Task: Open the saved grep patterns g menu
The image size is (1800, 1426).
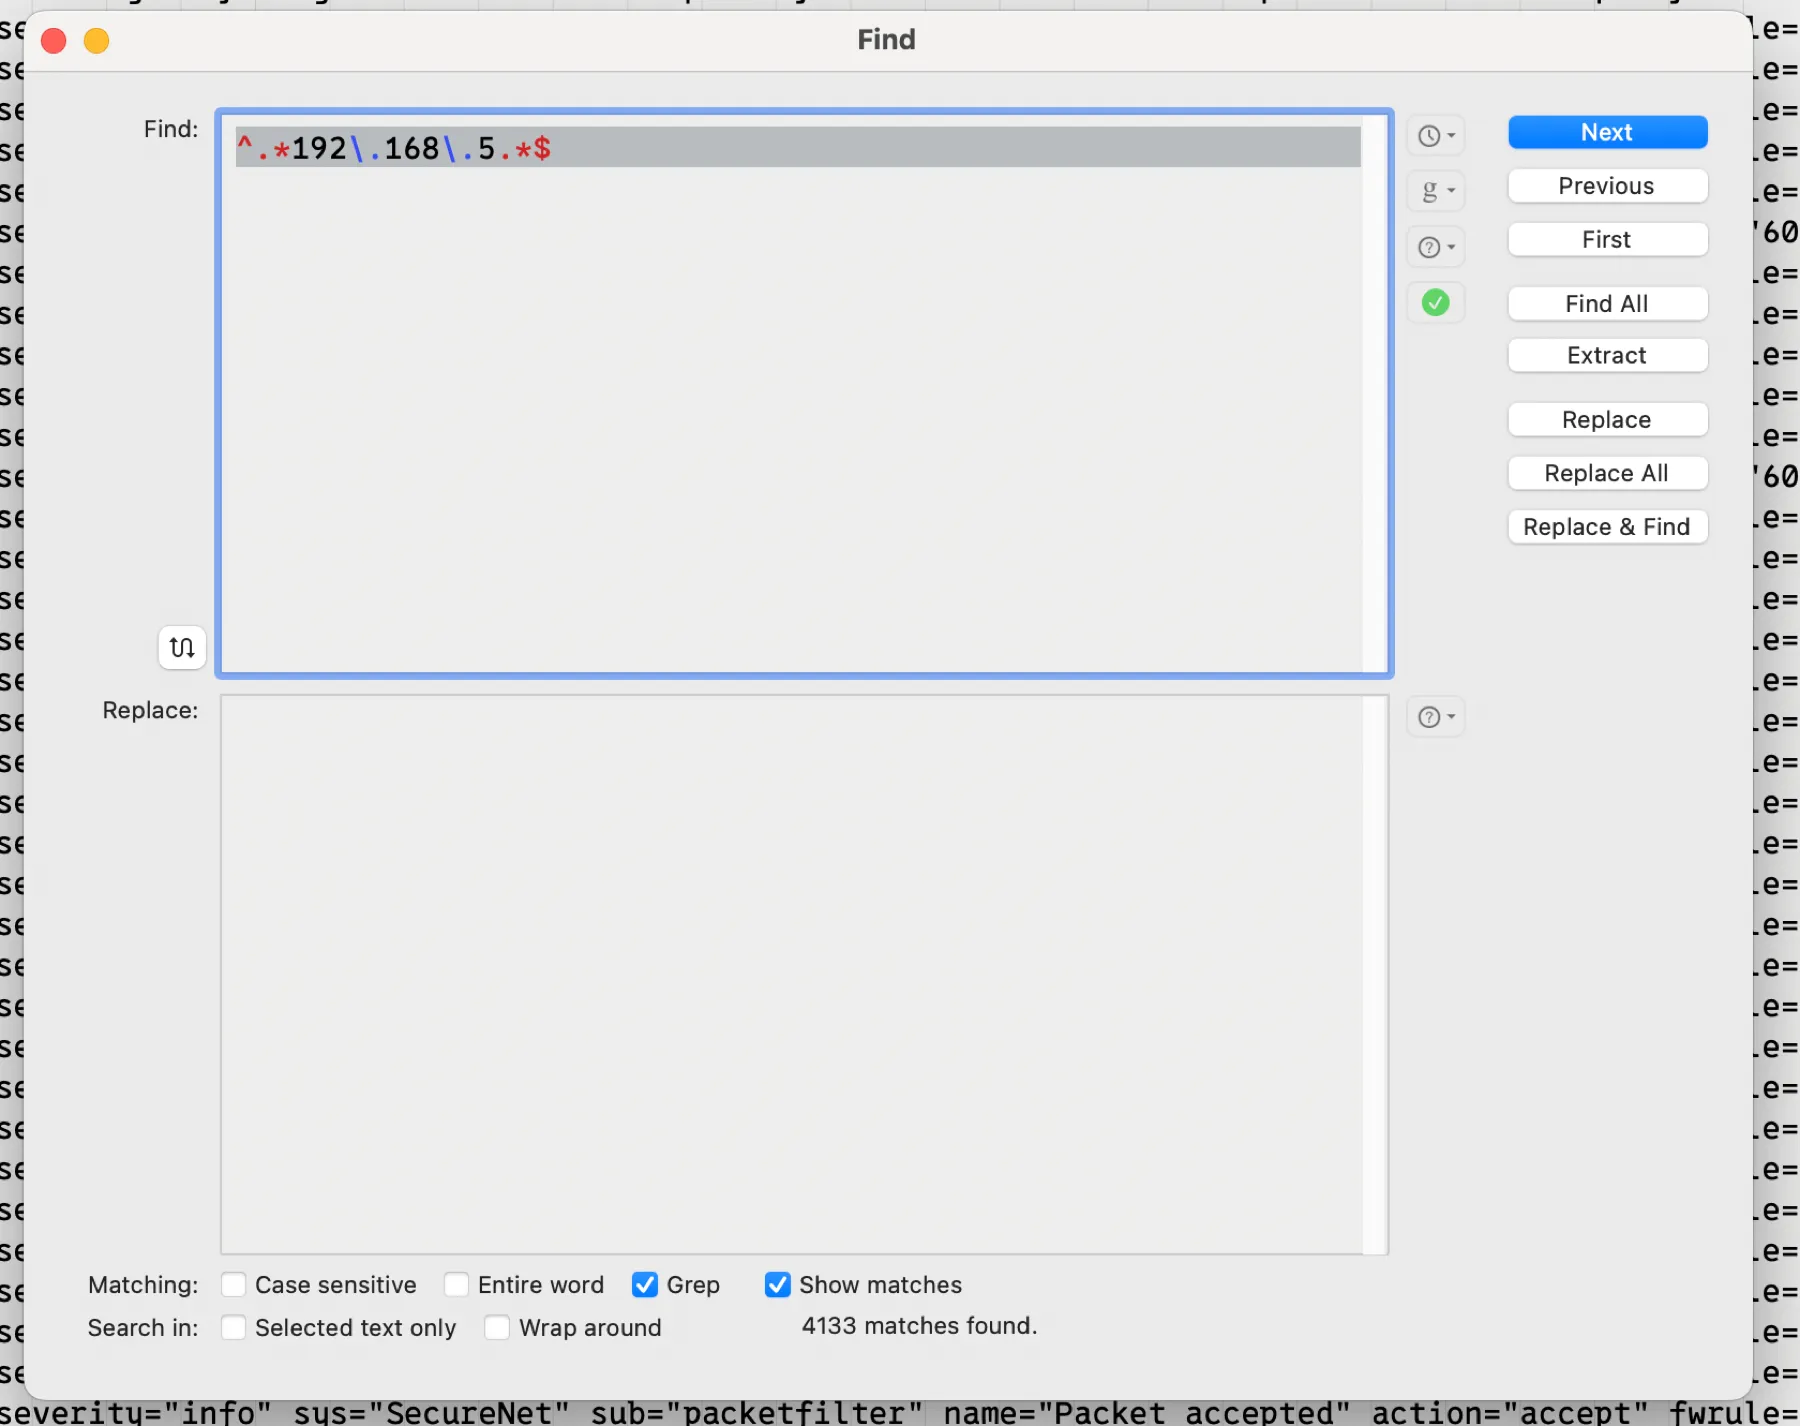Action: pos(1436,191)
